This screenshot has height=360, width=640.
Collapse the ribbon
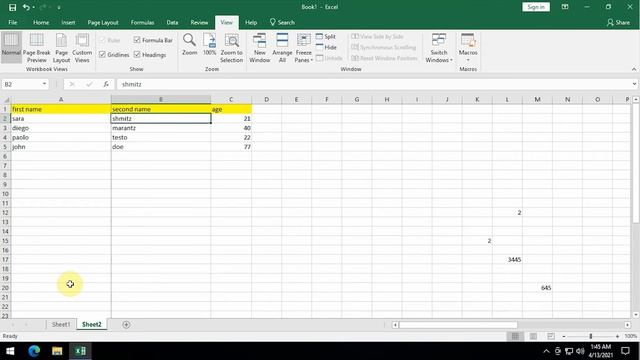pos(634,69)
